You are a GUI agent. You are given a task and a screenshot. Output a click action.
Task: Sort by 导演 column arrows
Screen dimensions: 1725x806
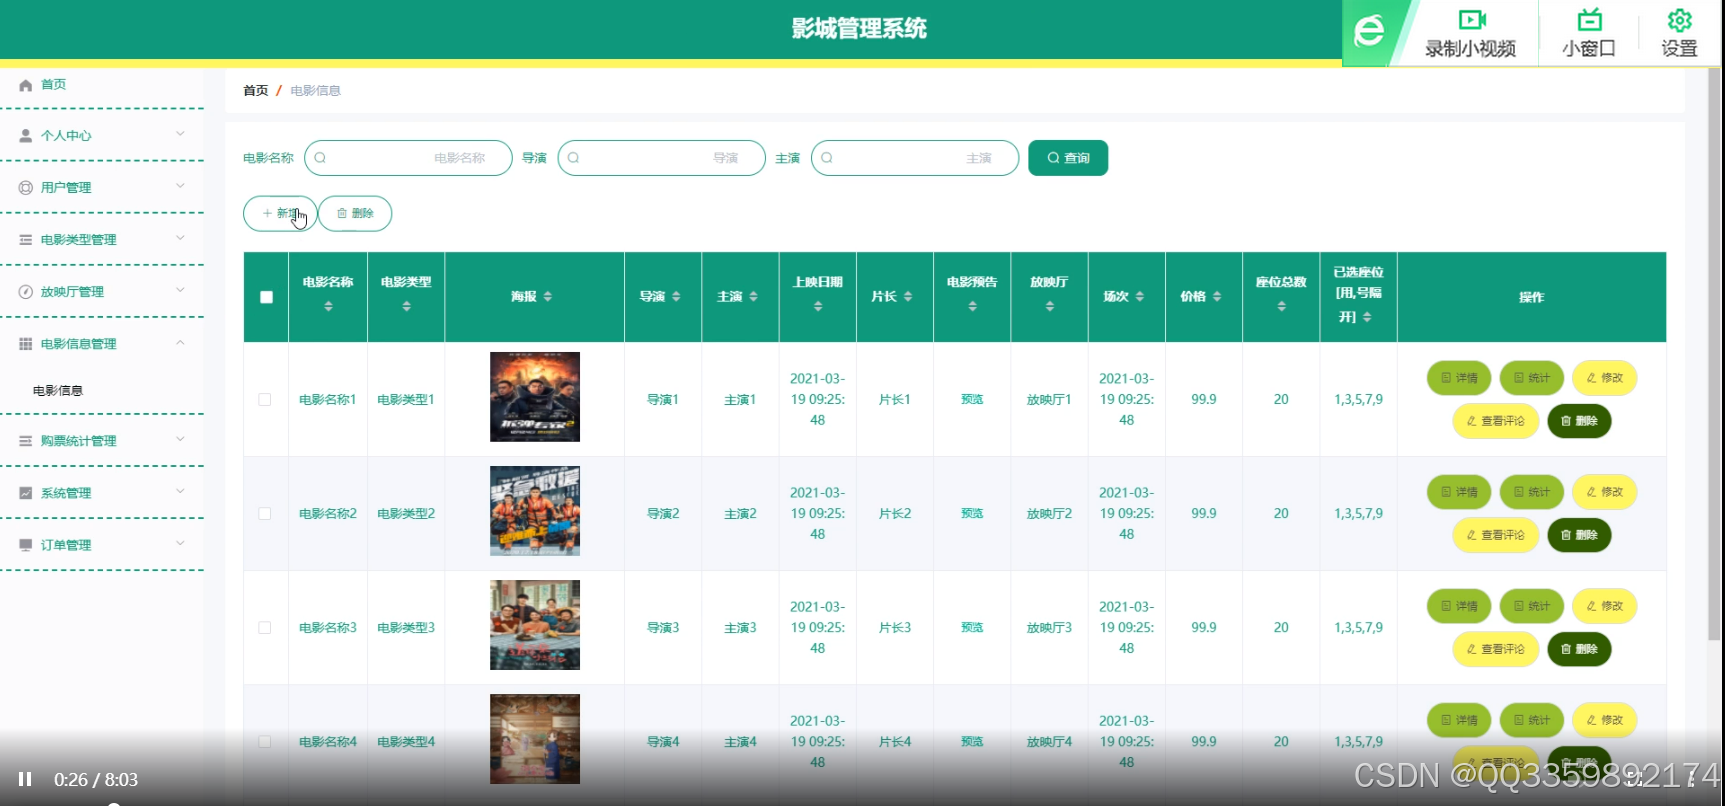(676, 297)
